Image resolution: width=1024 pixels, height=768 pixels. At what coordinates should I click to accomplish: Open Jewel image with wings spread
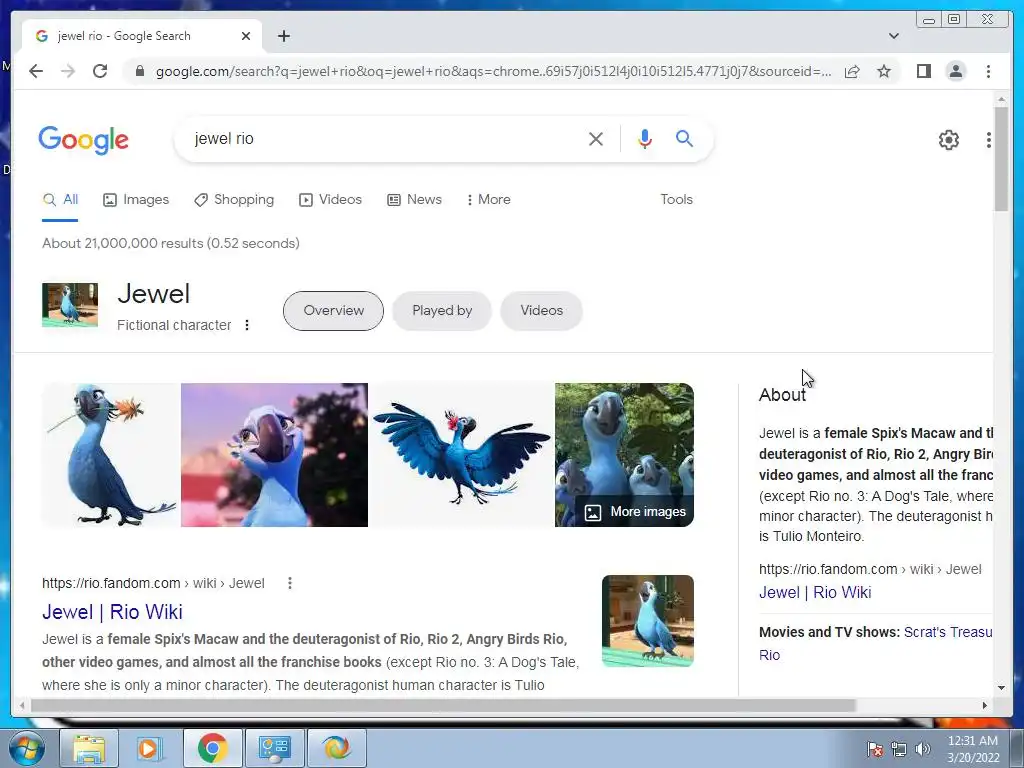(462, 455)
